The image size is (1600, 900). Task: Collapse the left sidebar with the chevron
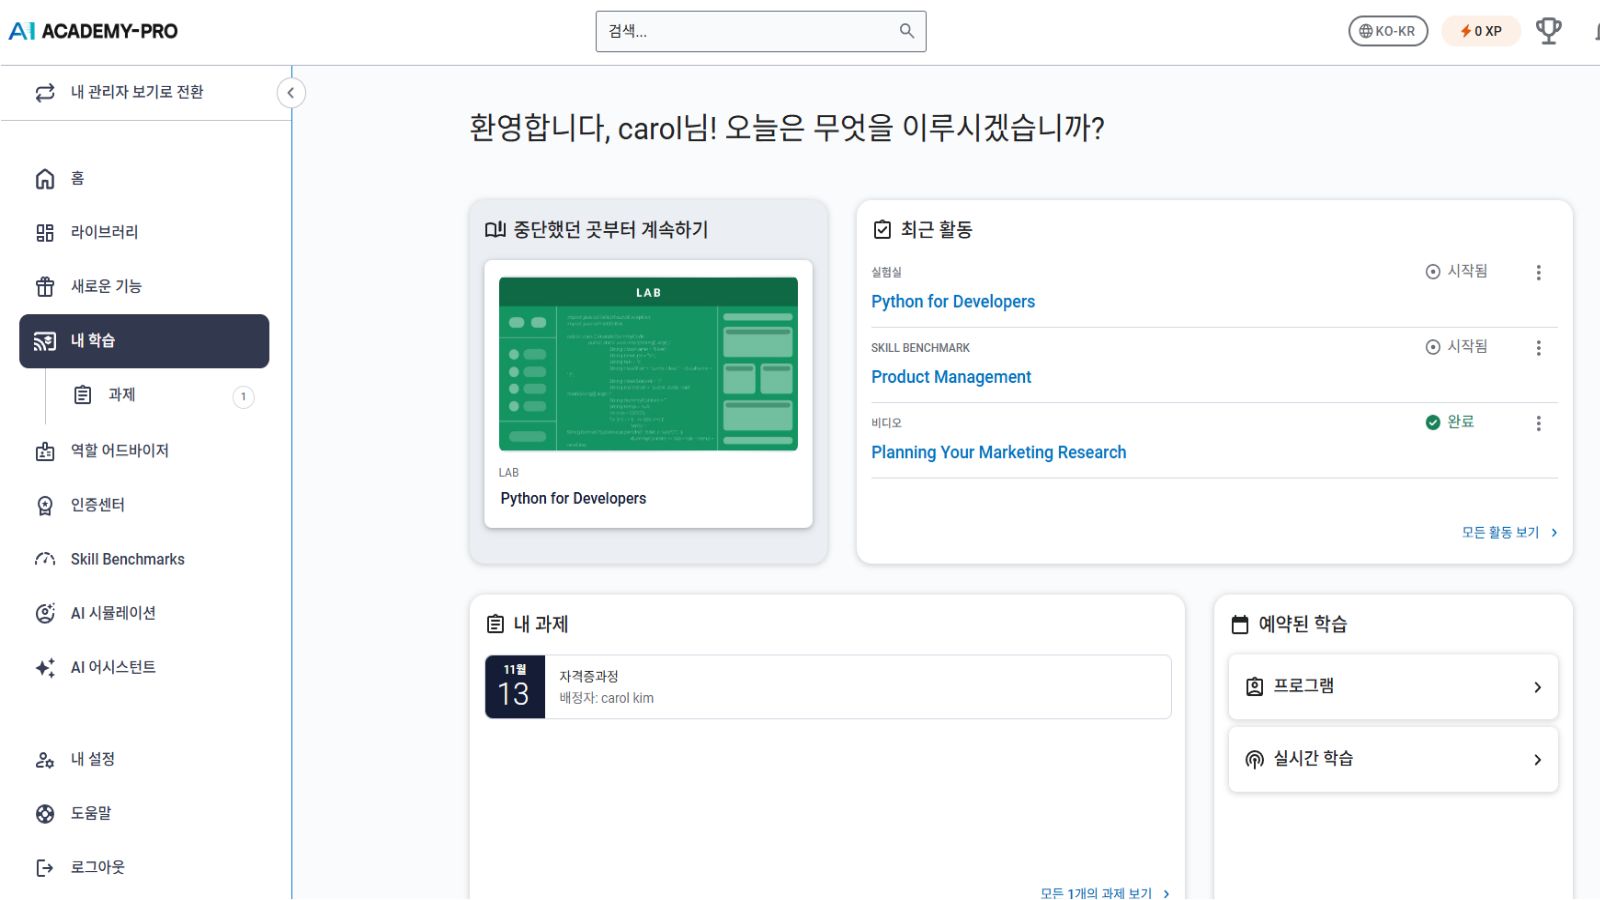coord(291,92)
